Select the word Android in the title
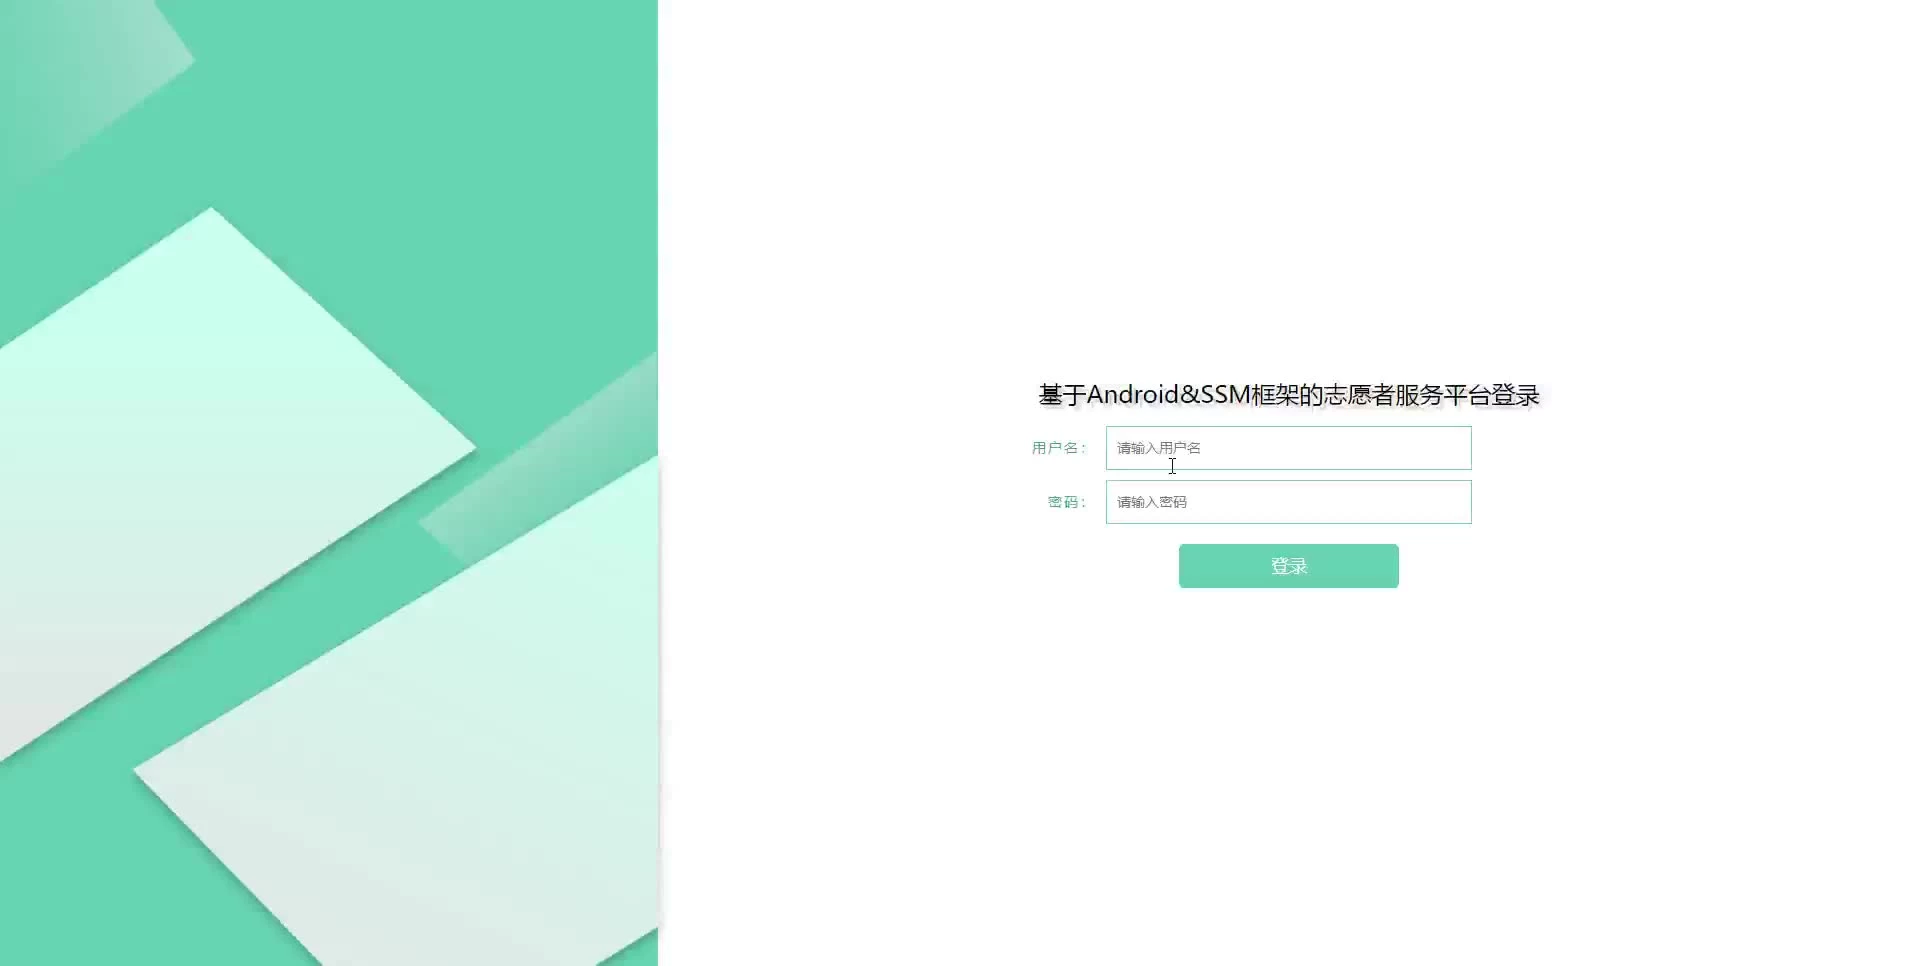 pos(1133,395)
